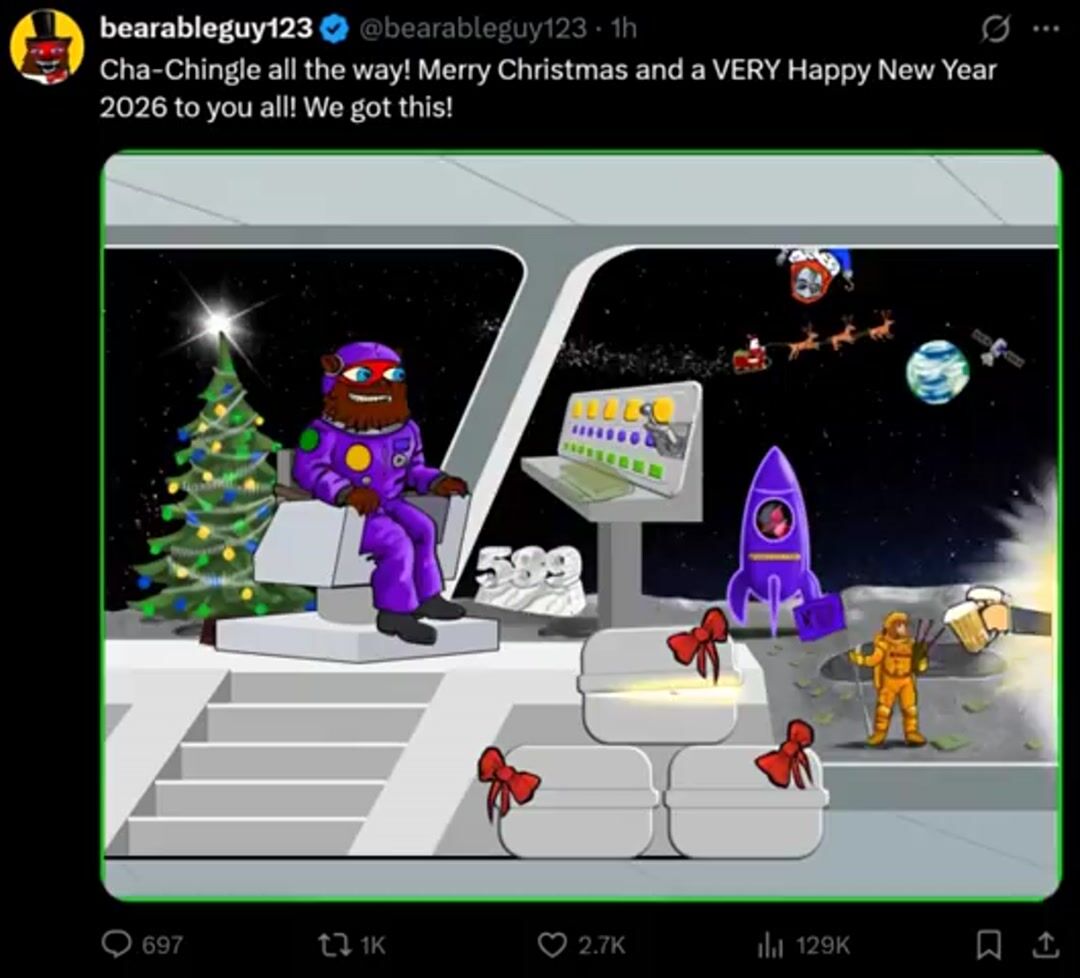1080x978 pixels.
Task: Click the Grok slashed-circle icon
Action: (996, 30)
